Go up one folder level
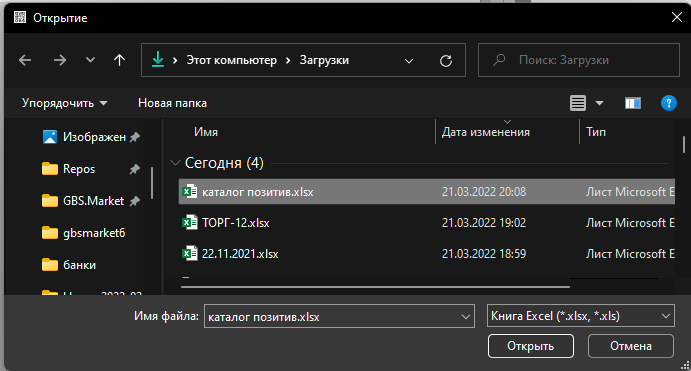Screen dimensions: 691x371 (119, 60)
